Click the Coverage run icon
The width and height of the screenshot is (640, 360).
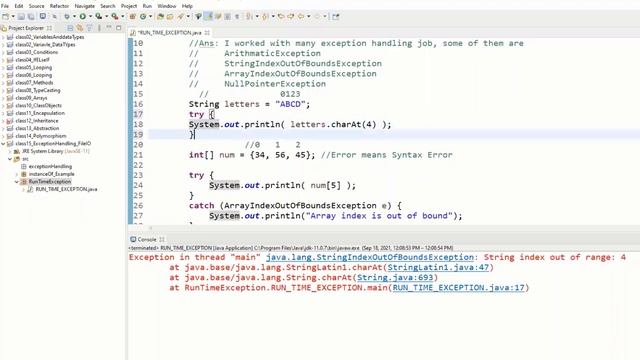(x=98, y=16)
